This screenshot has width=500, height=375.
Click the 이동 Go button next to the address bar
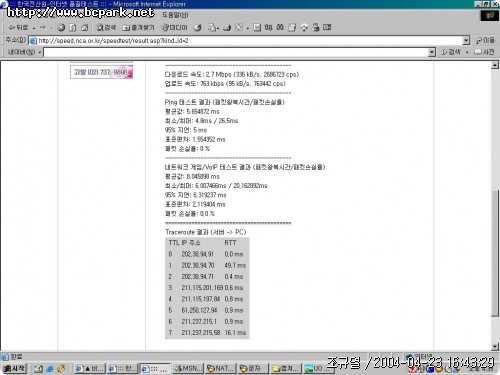485,40
